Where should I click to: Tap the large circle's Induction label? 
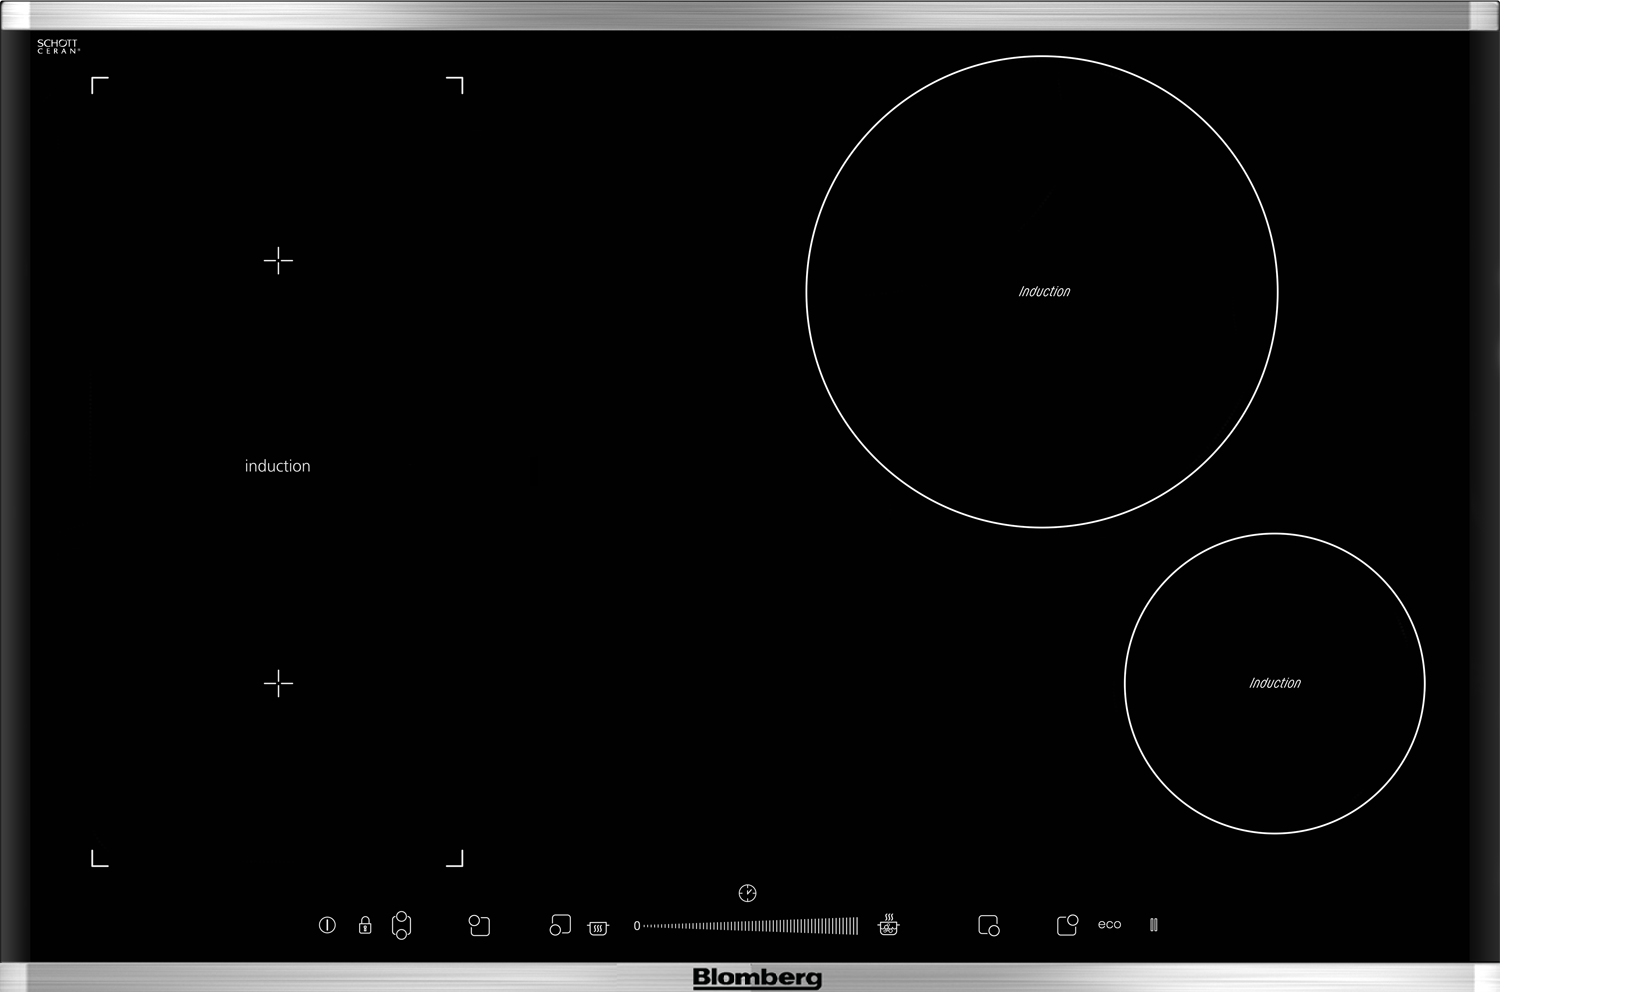[1044, 292]
